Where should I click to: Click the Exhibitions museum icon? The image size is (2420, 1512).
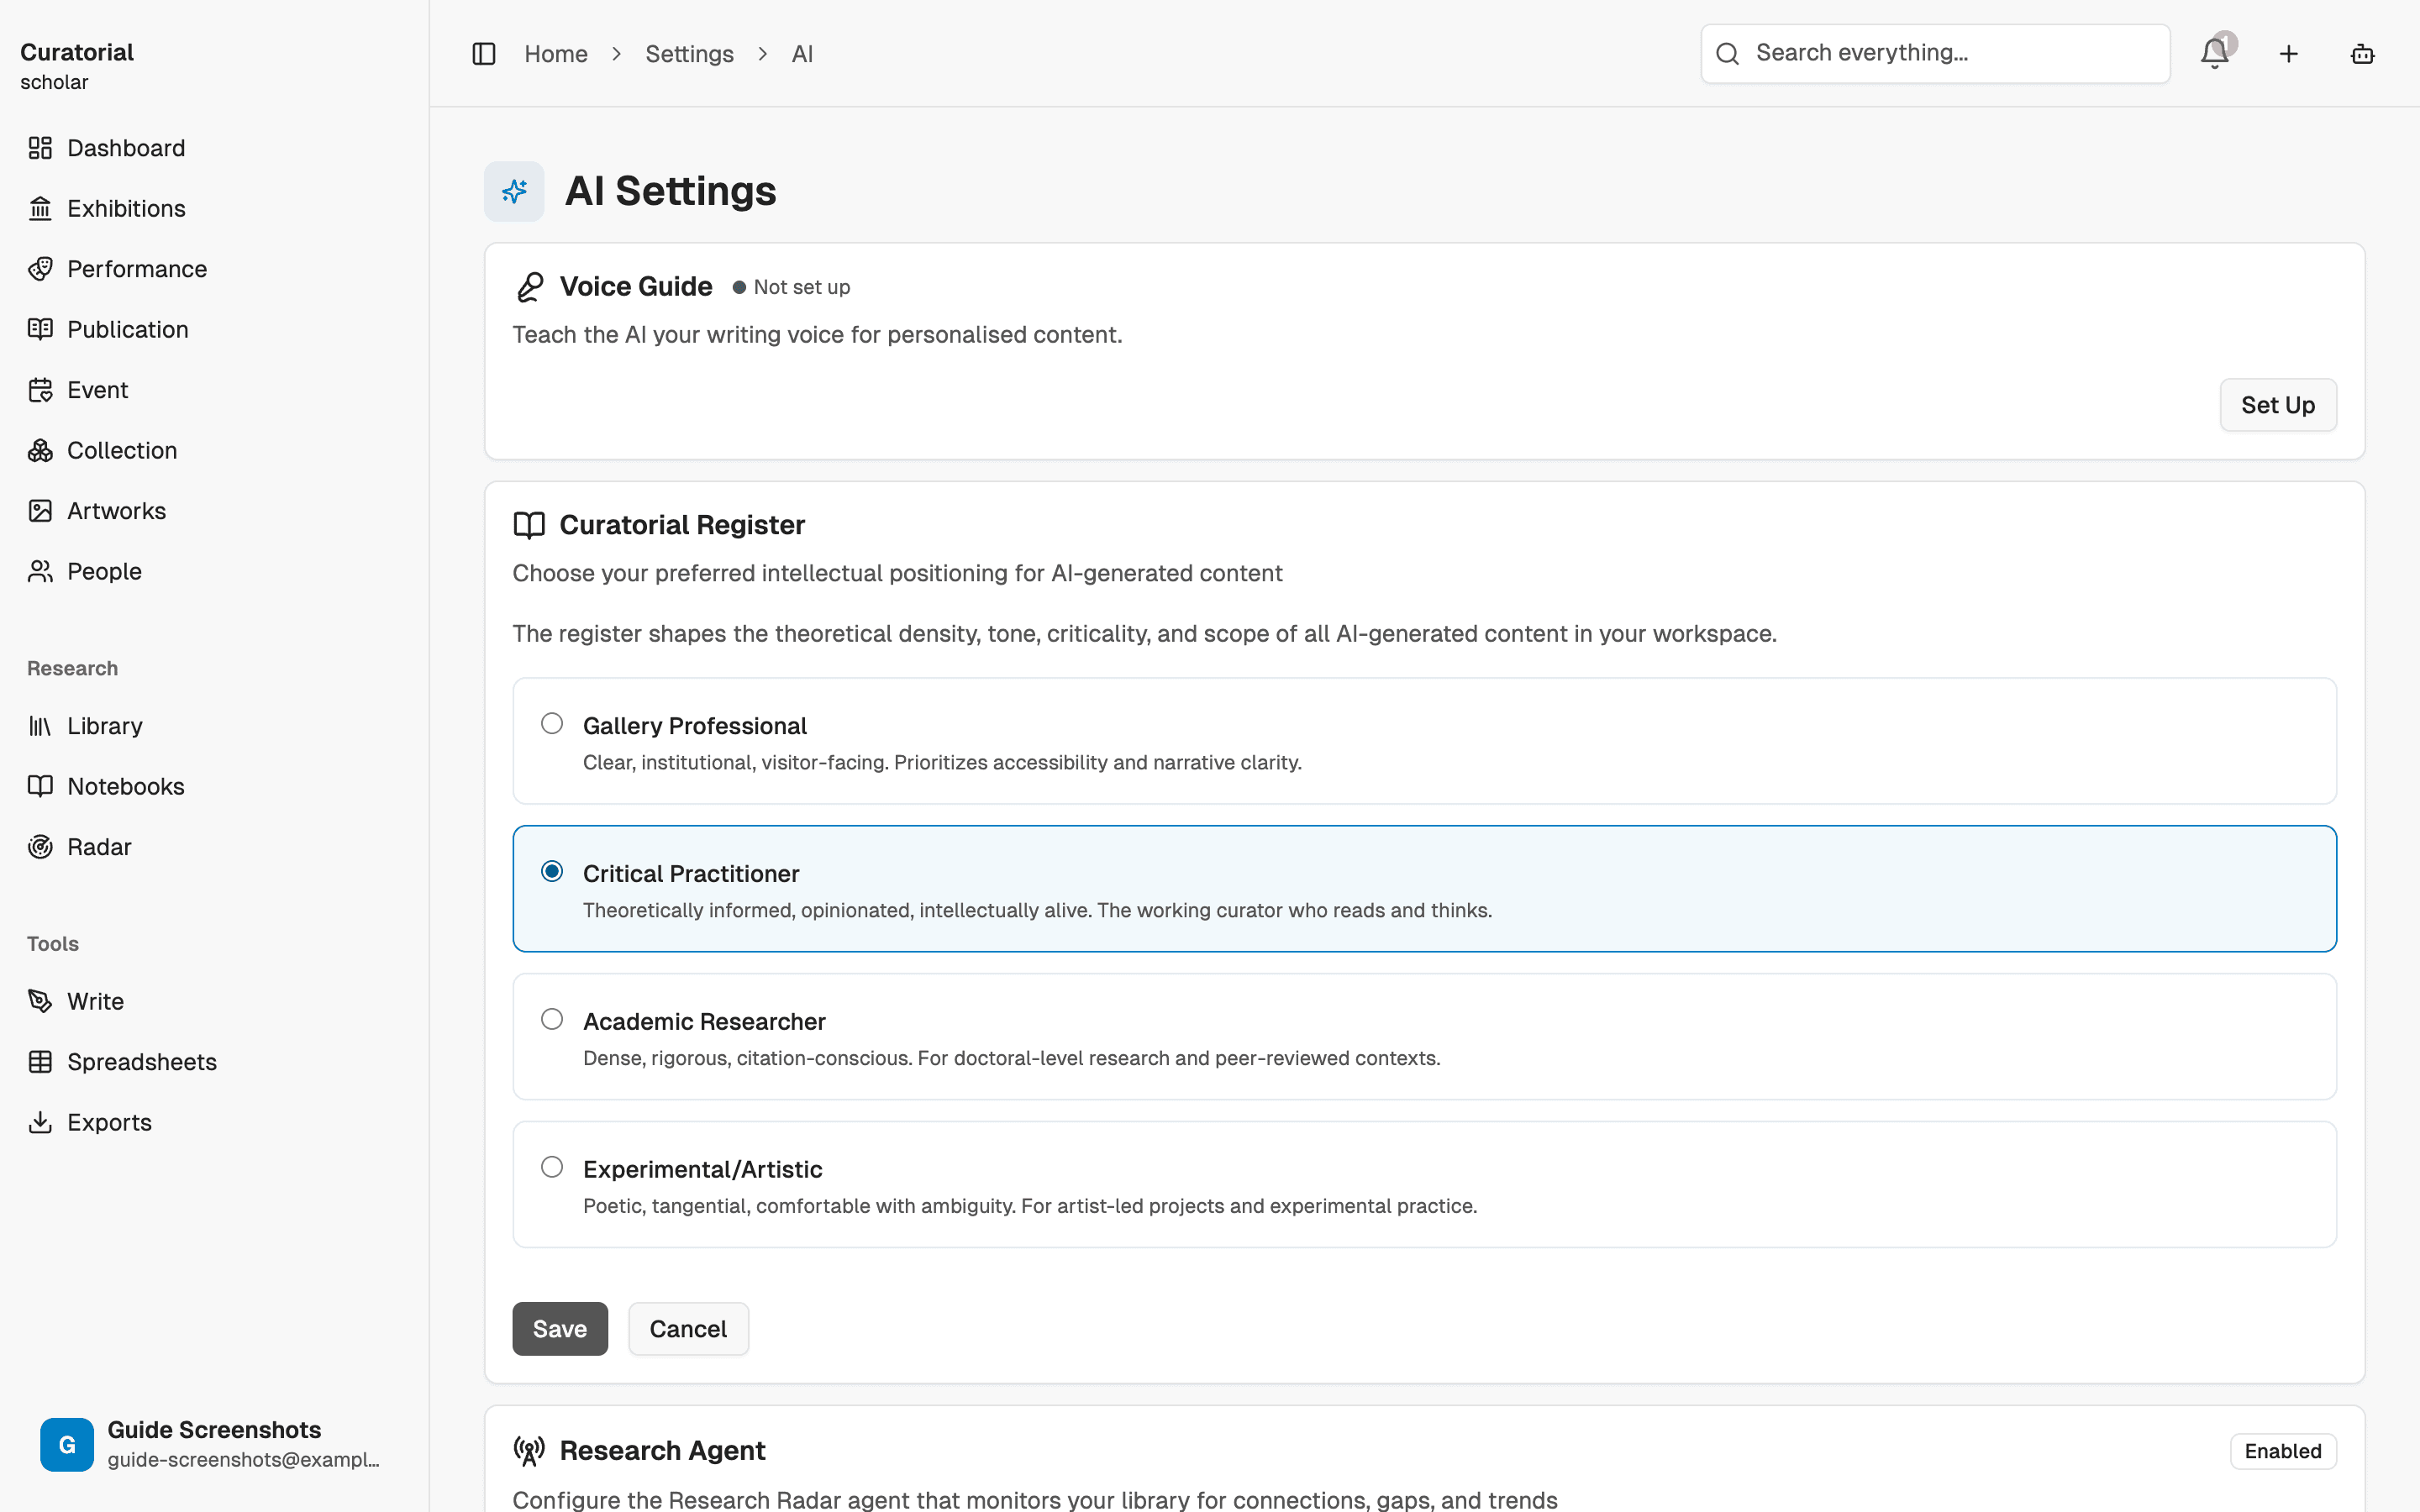point(40,208)
